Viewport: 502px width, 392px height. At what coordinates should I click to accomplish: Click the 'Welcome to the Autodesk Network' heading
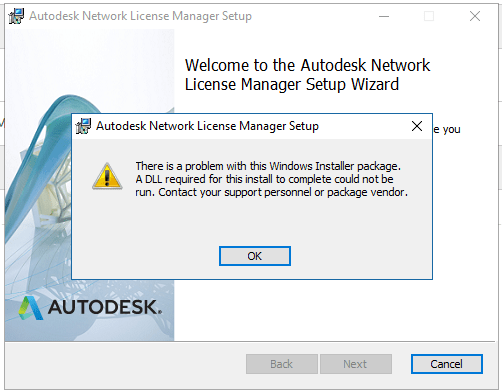tap(307, 65)
